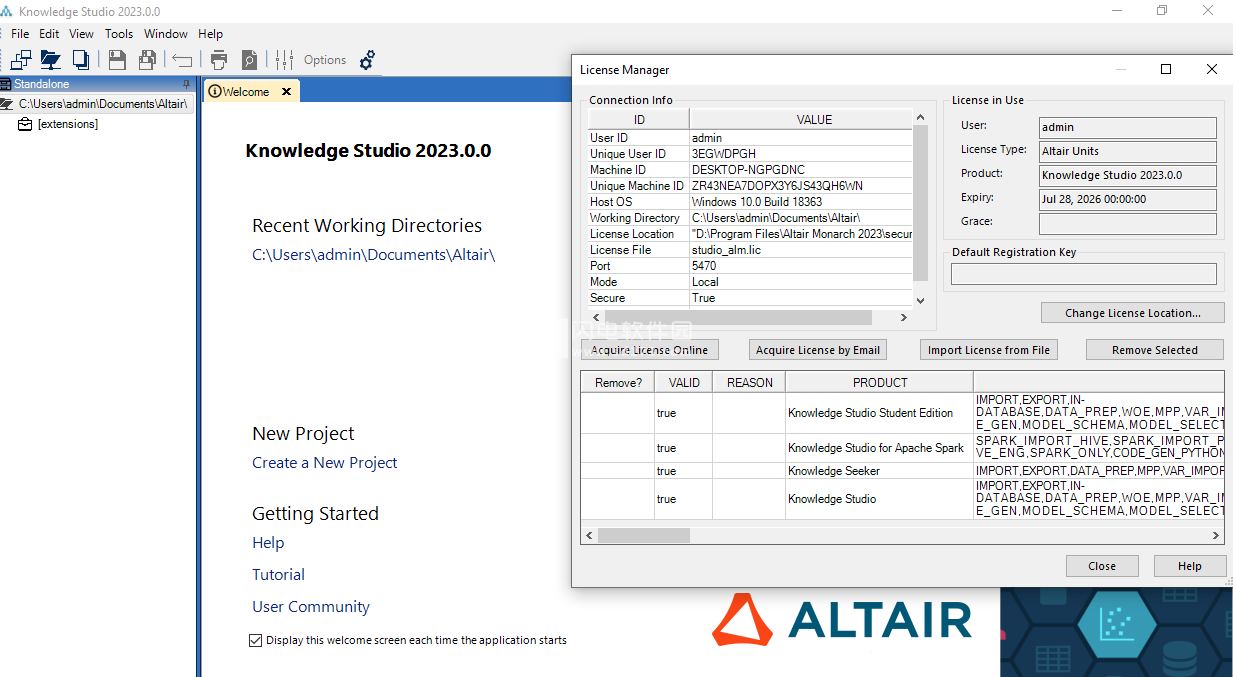Click down arrow of Connection Info scrollbar

[921, 299]
